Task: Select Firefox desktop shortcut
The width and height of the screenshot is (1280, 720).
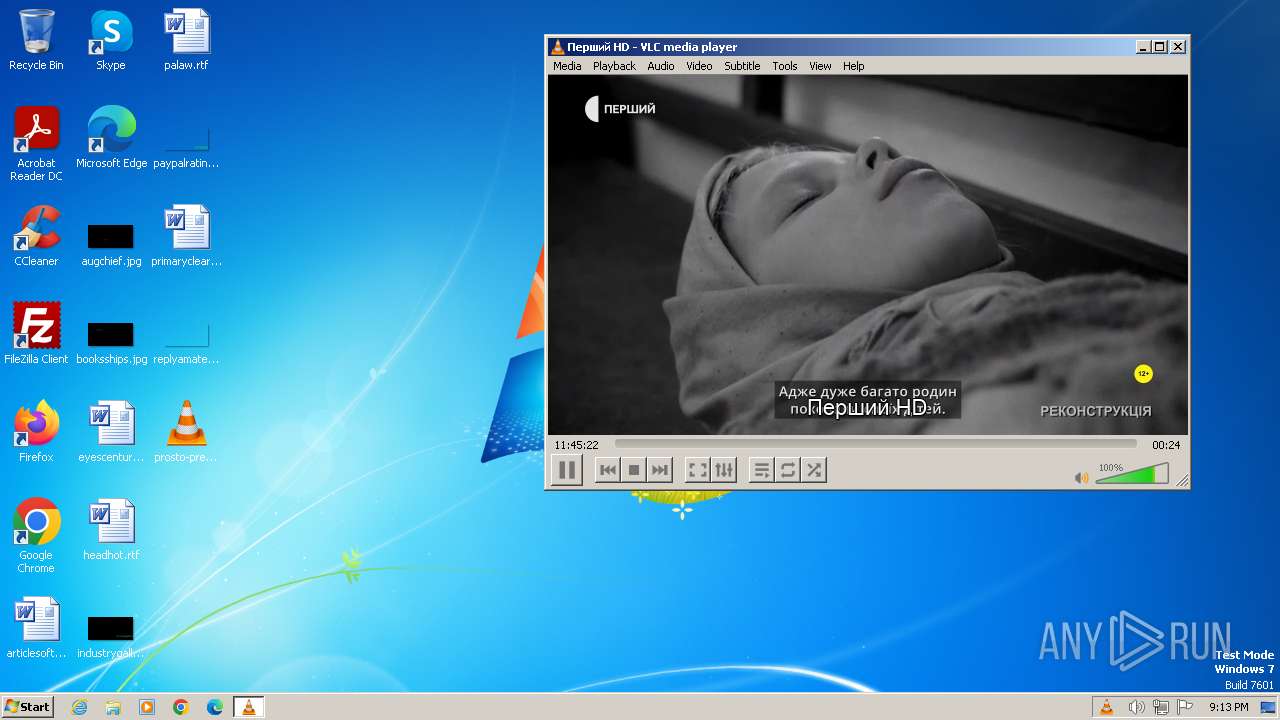Action: (36, 432)
